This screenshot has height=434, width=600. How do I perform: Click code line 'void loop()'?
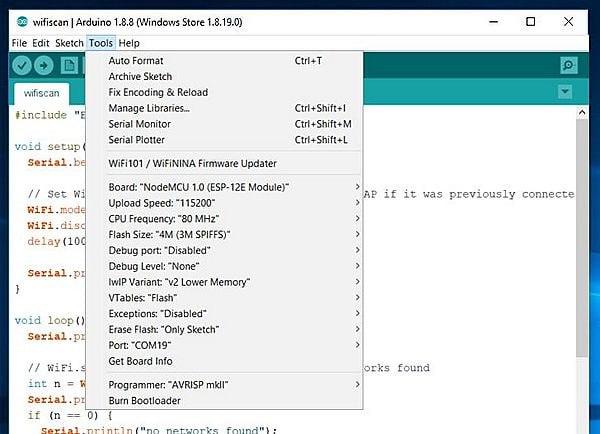(50, 320)
